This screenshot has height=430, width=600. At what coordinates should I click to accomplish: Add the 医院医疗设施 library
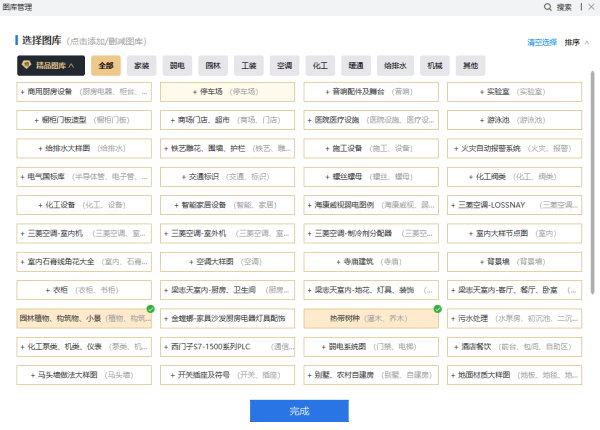(x=371, y=120)
